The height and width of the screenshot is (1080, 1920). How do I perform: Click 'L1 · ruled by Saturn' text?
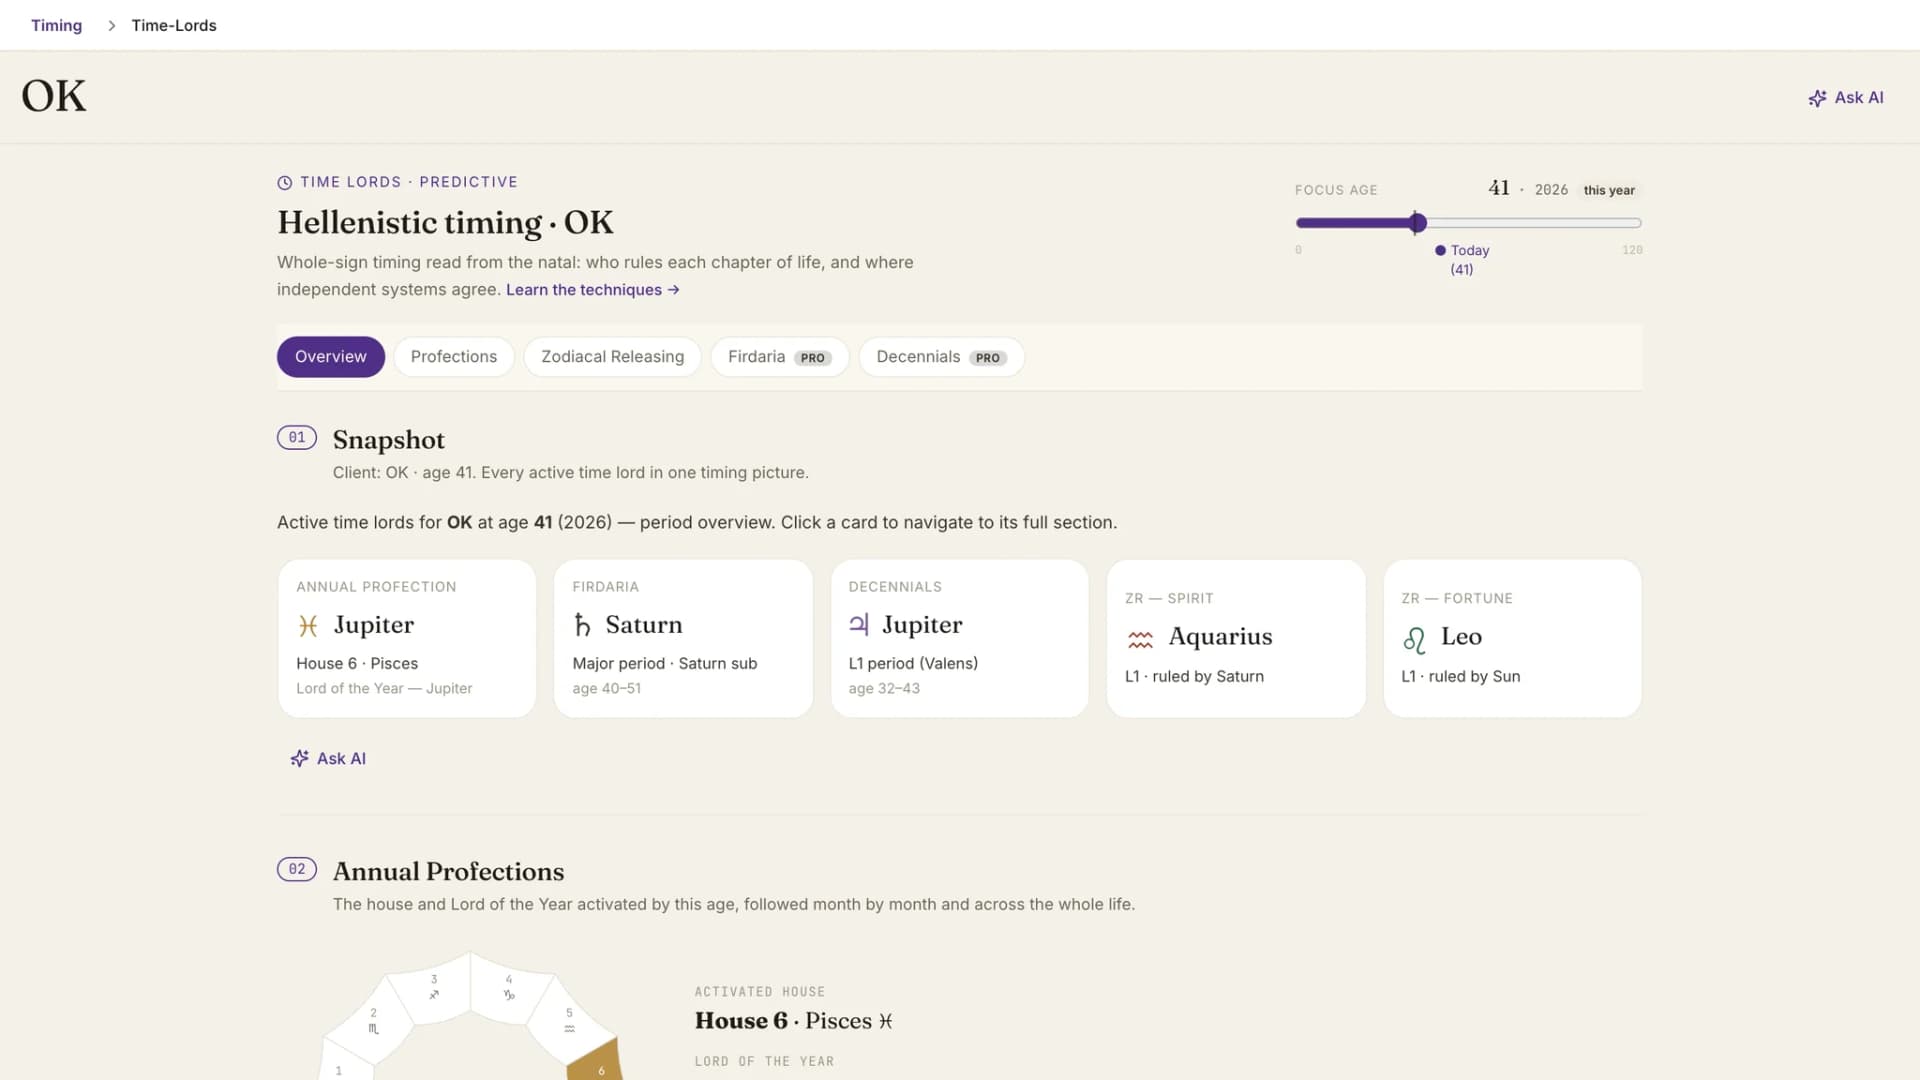pyautogui.click(x=1194, y=677)
